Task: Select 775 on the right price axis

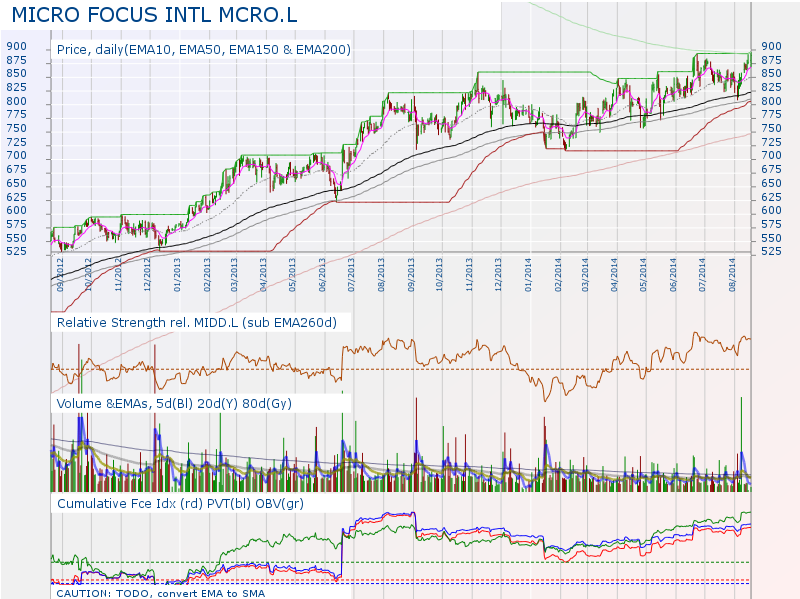Action: click(771, 115)
